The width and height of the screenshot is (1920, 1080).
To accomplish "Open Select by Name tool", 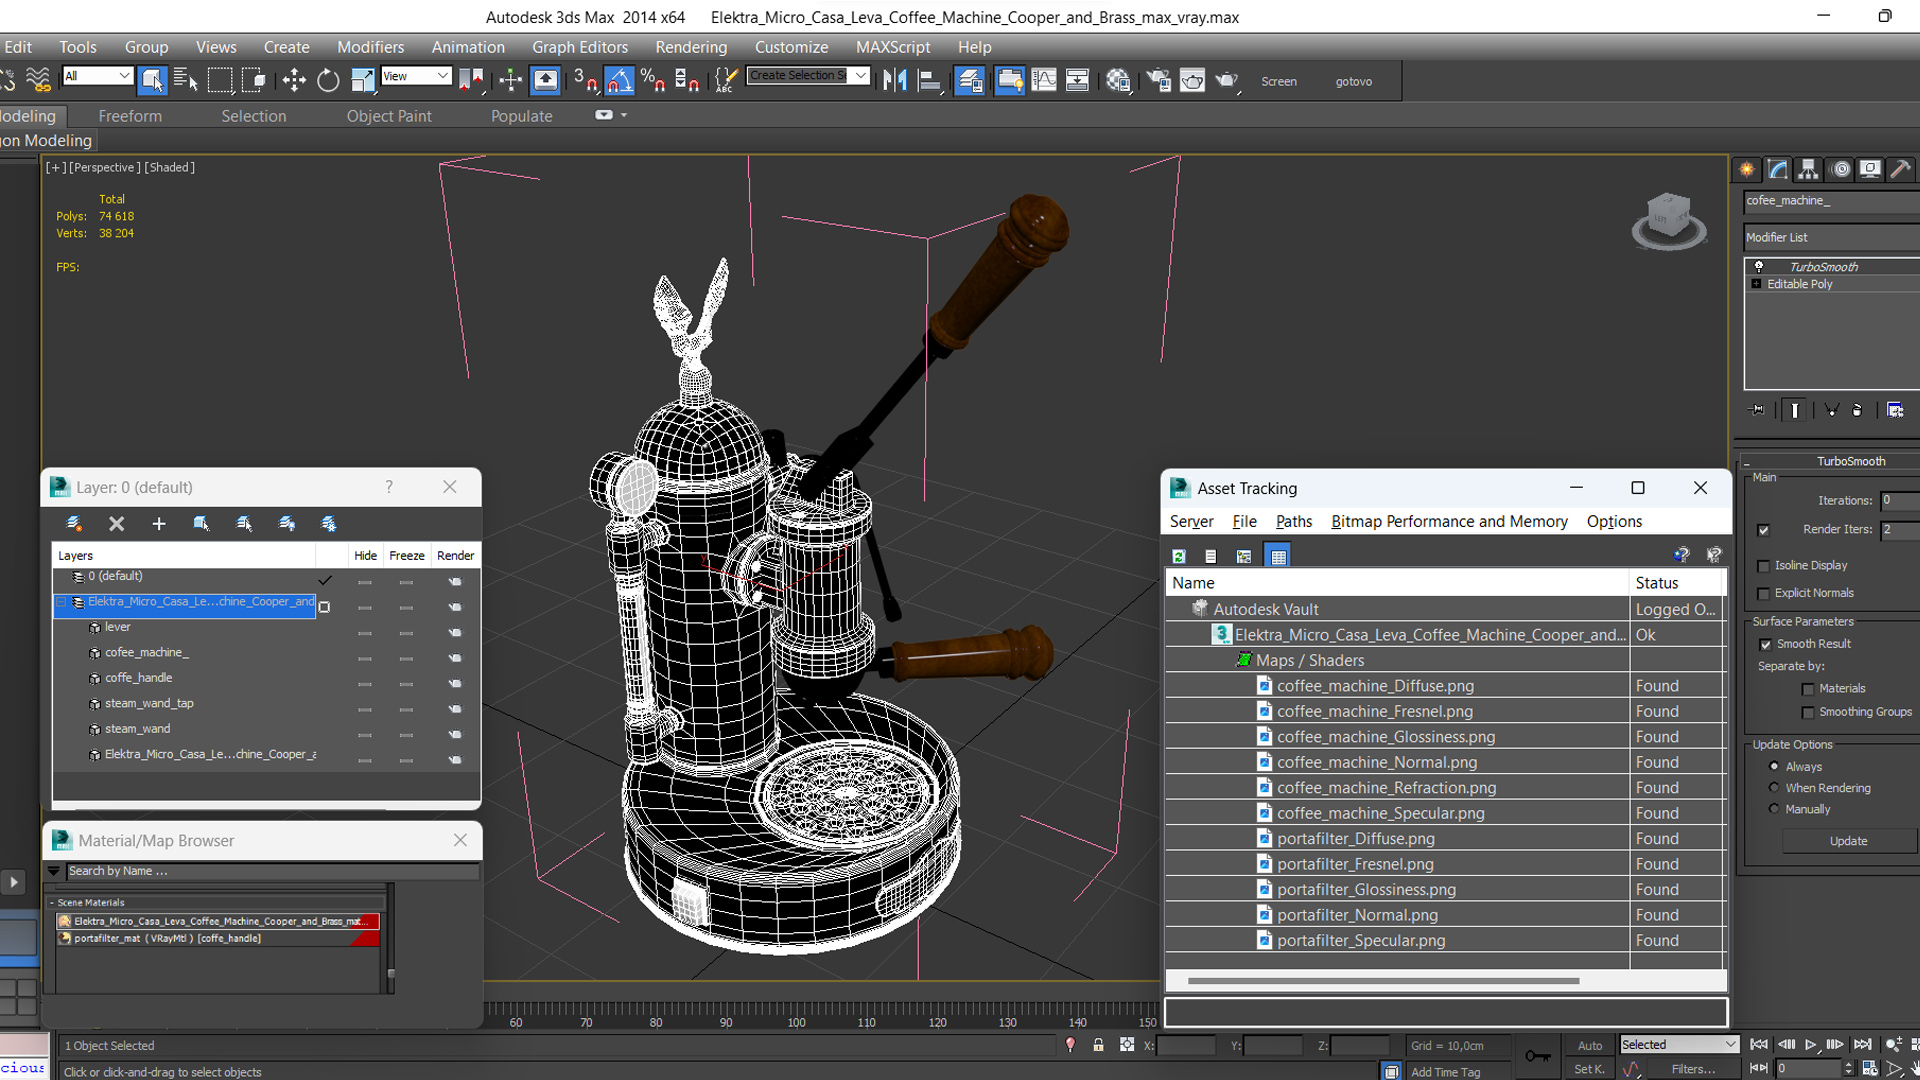I will click(x=186, y=80).
